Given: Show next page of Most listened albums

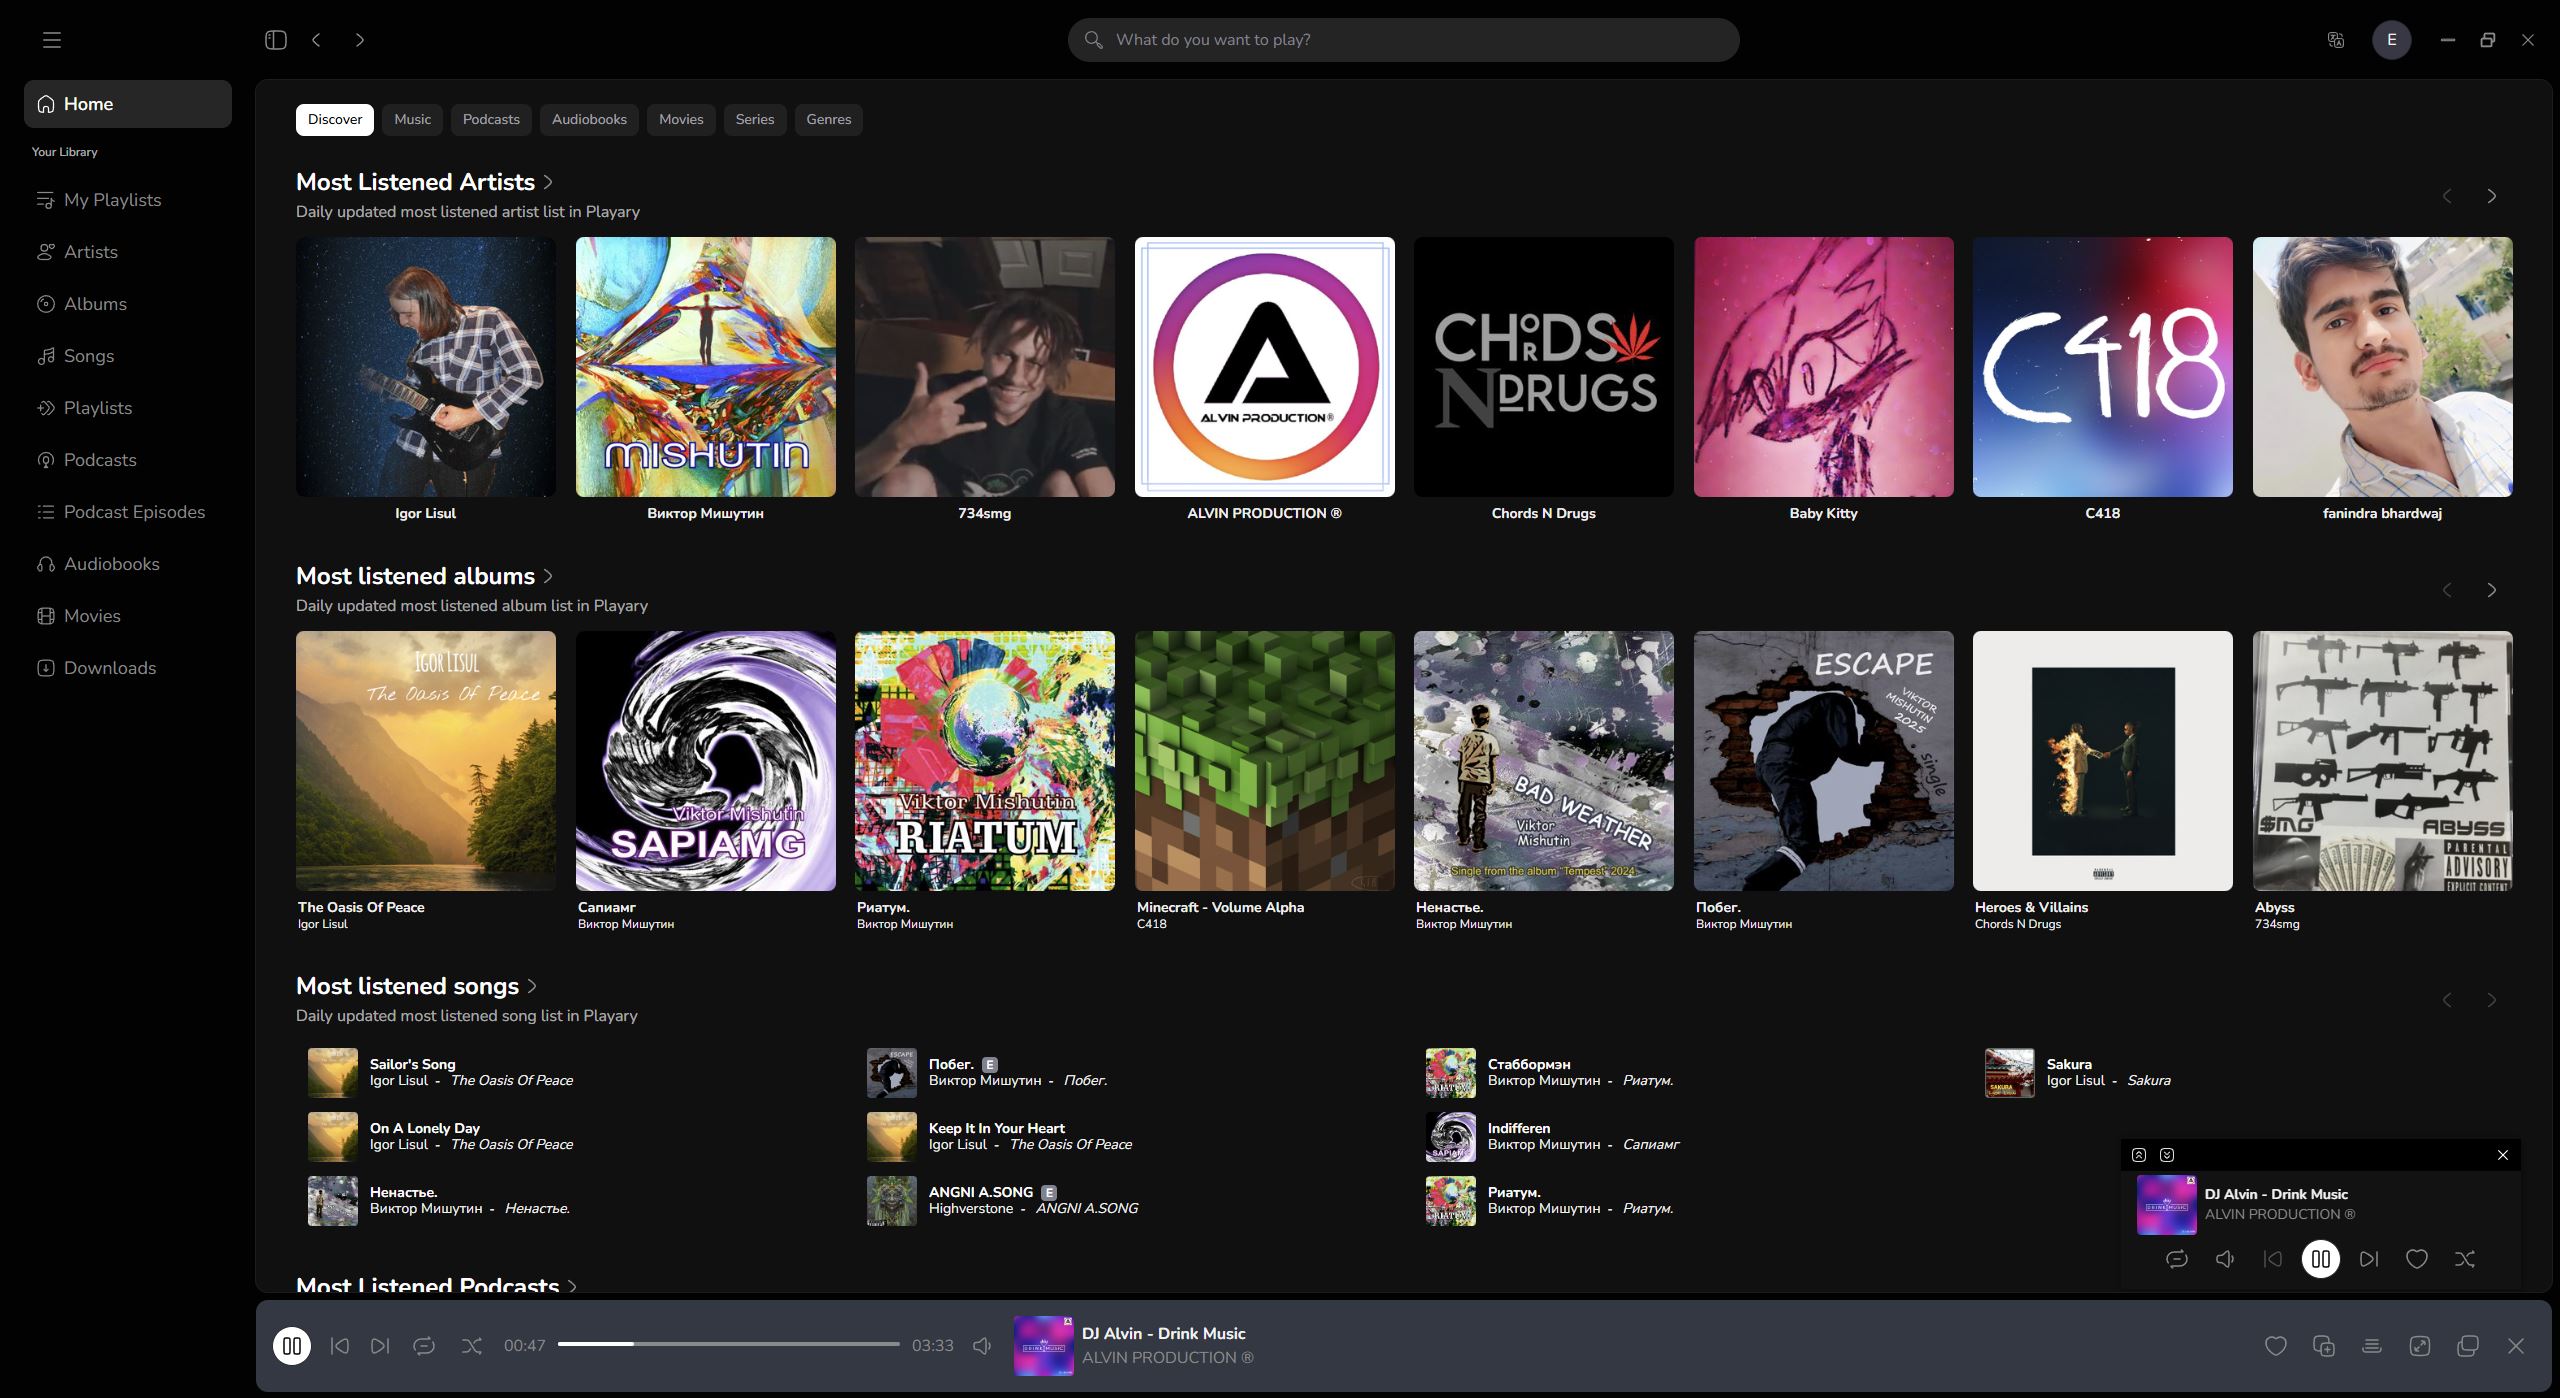Looking at the screenshot, I should 2491,590.
